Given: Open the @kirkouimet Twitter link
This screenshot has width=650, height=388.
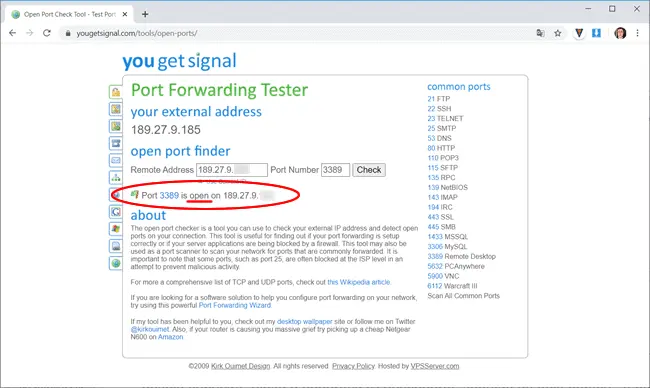Looking at the screenshot, I should pos(150,329).
